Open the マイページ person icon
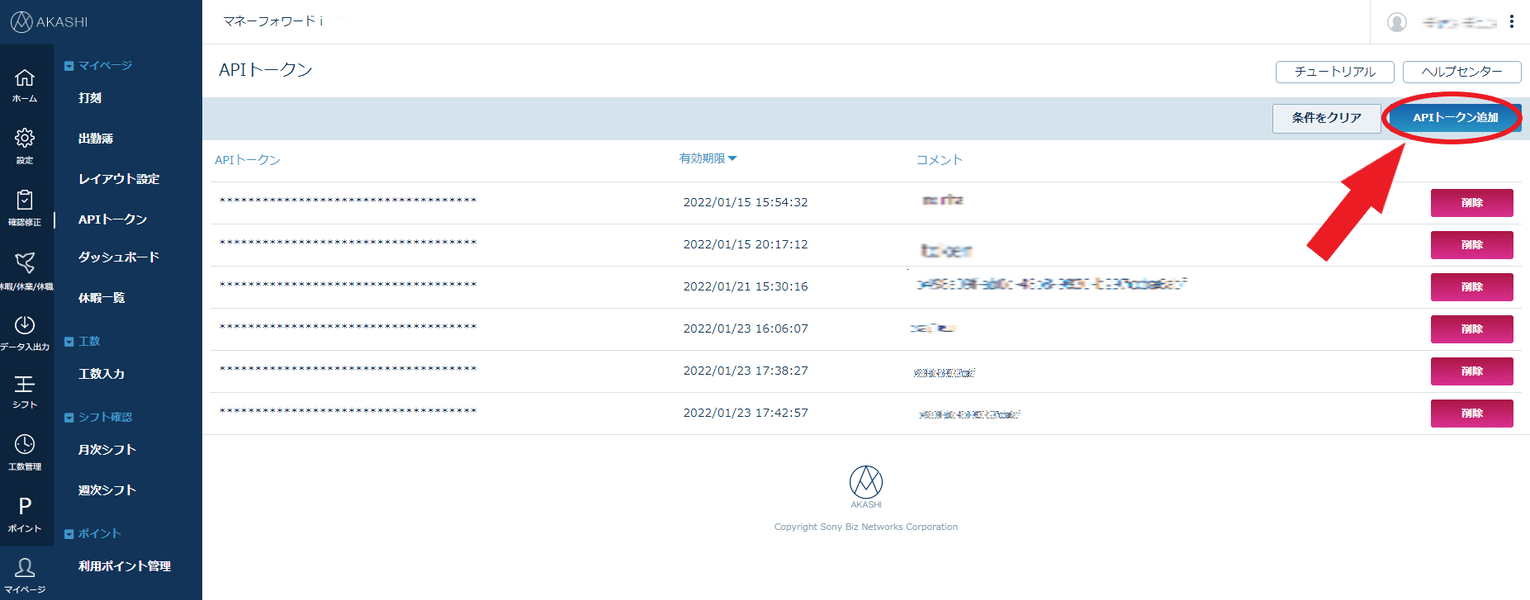 (x=25, y=568)
